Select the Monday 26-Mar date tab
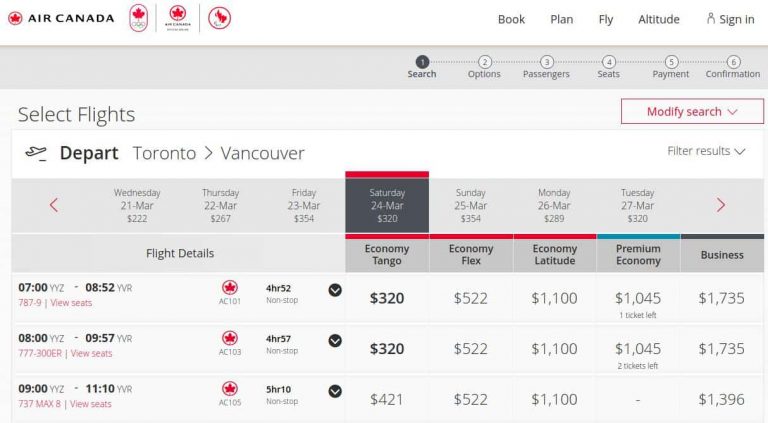The height and width of the screenshot is (423, 768). 554,206
